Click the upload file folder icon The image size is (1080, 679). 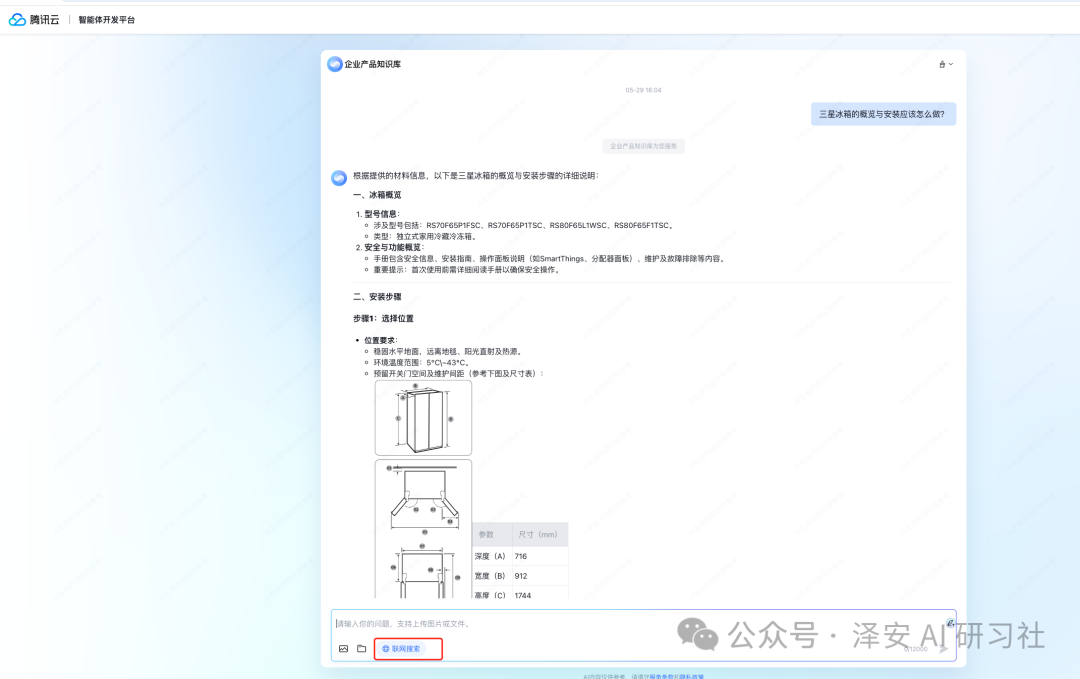click(362, 649)
